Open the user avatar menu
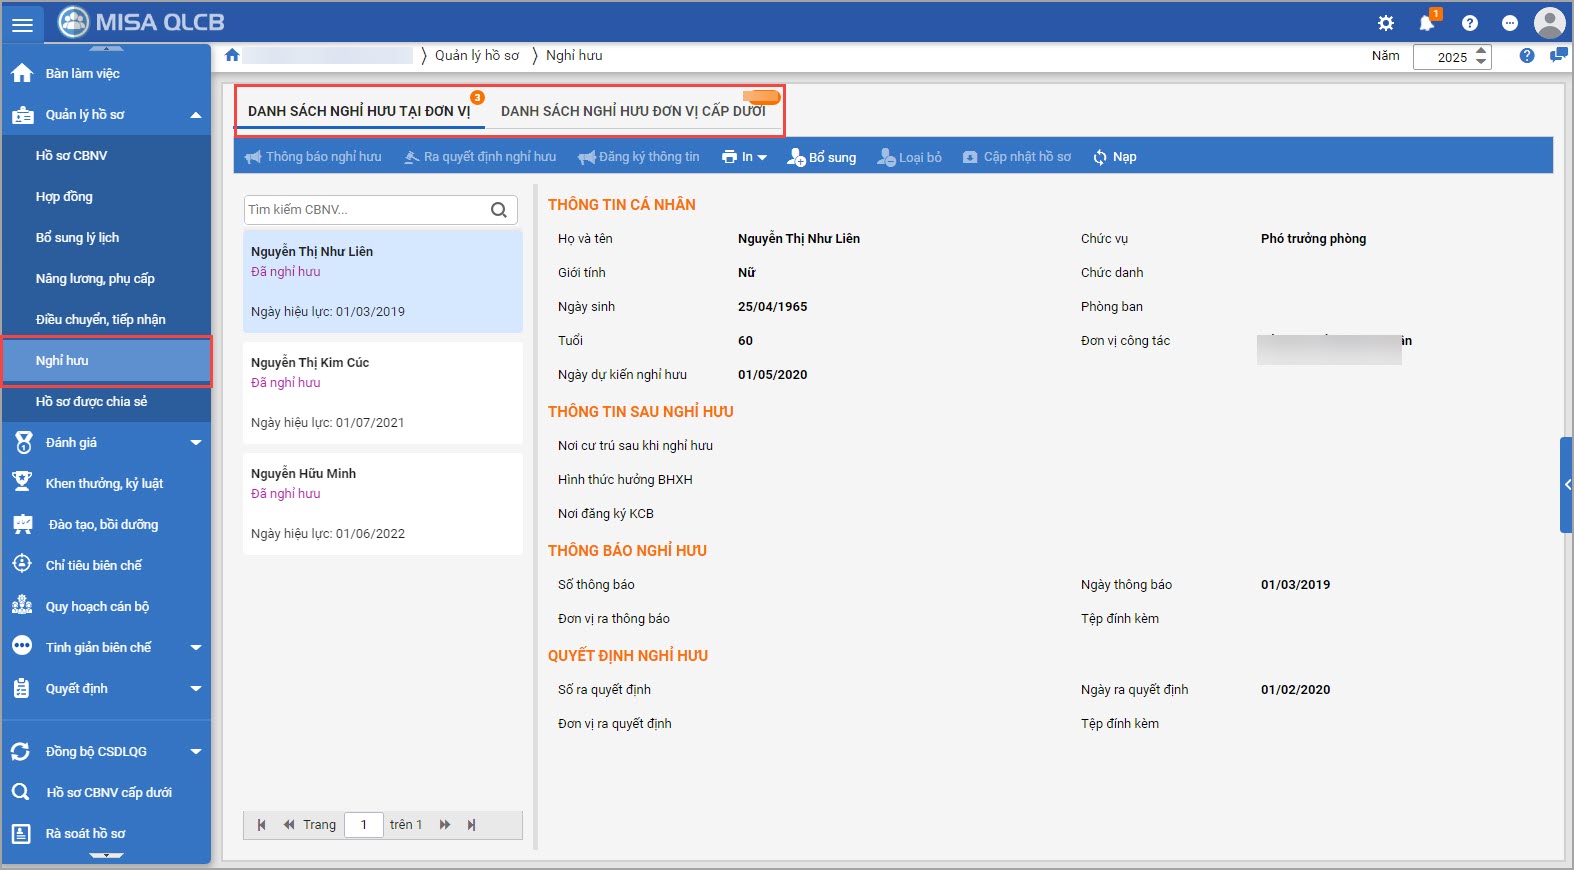The image size is (1574, 870). click(x=1550, y=22)
